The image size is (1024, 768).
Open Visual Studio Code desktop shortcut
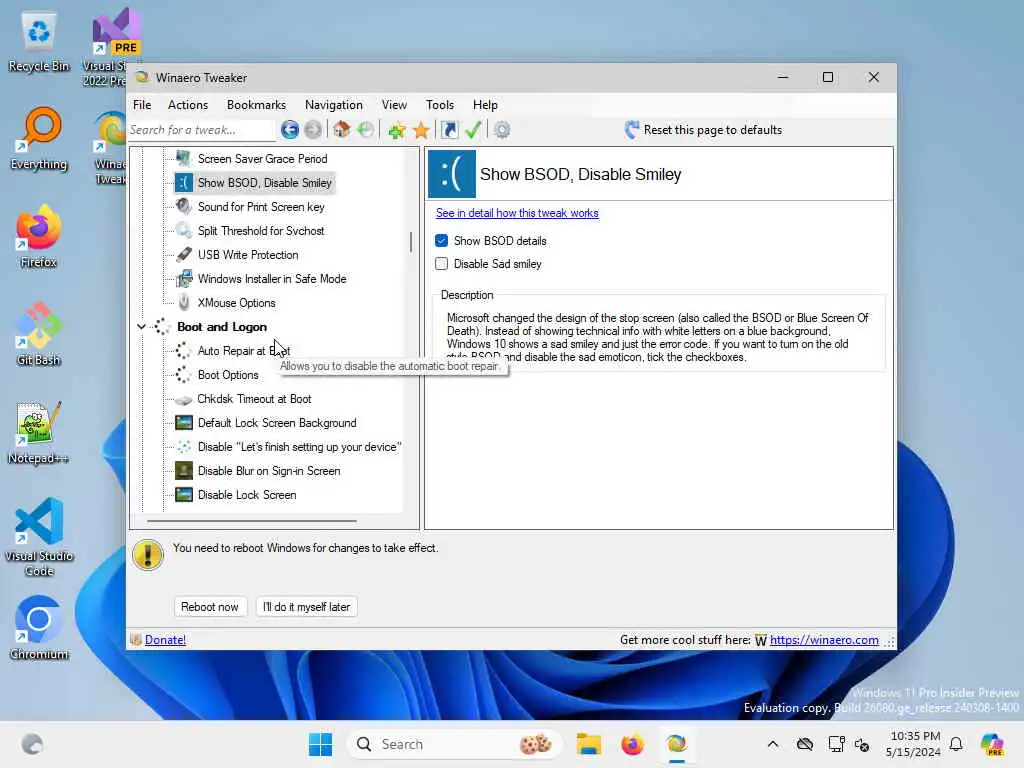tap(39, 537)
